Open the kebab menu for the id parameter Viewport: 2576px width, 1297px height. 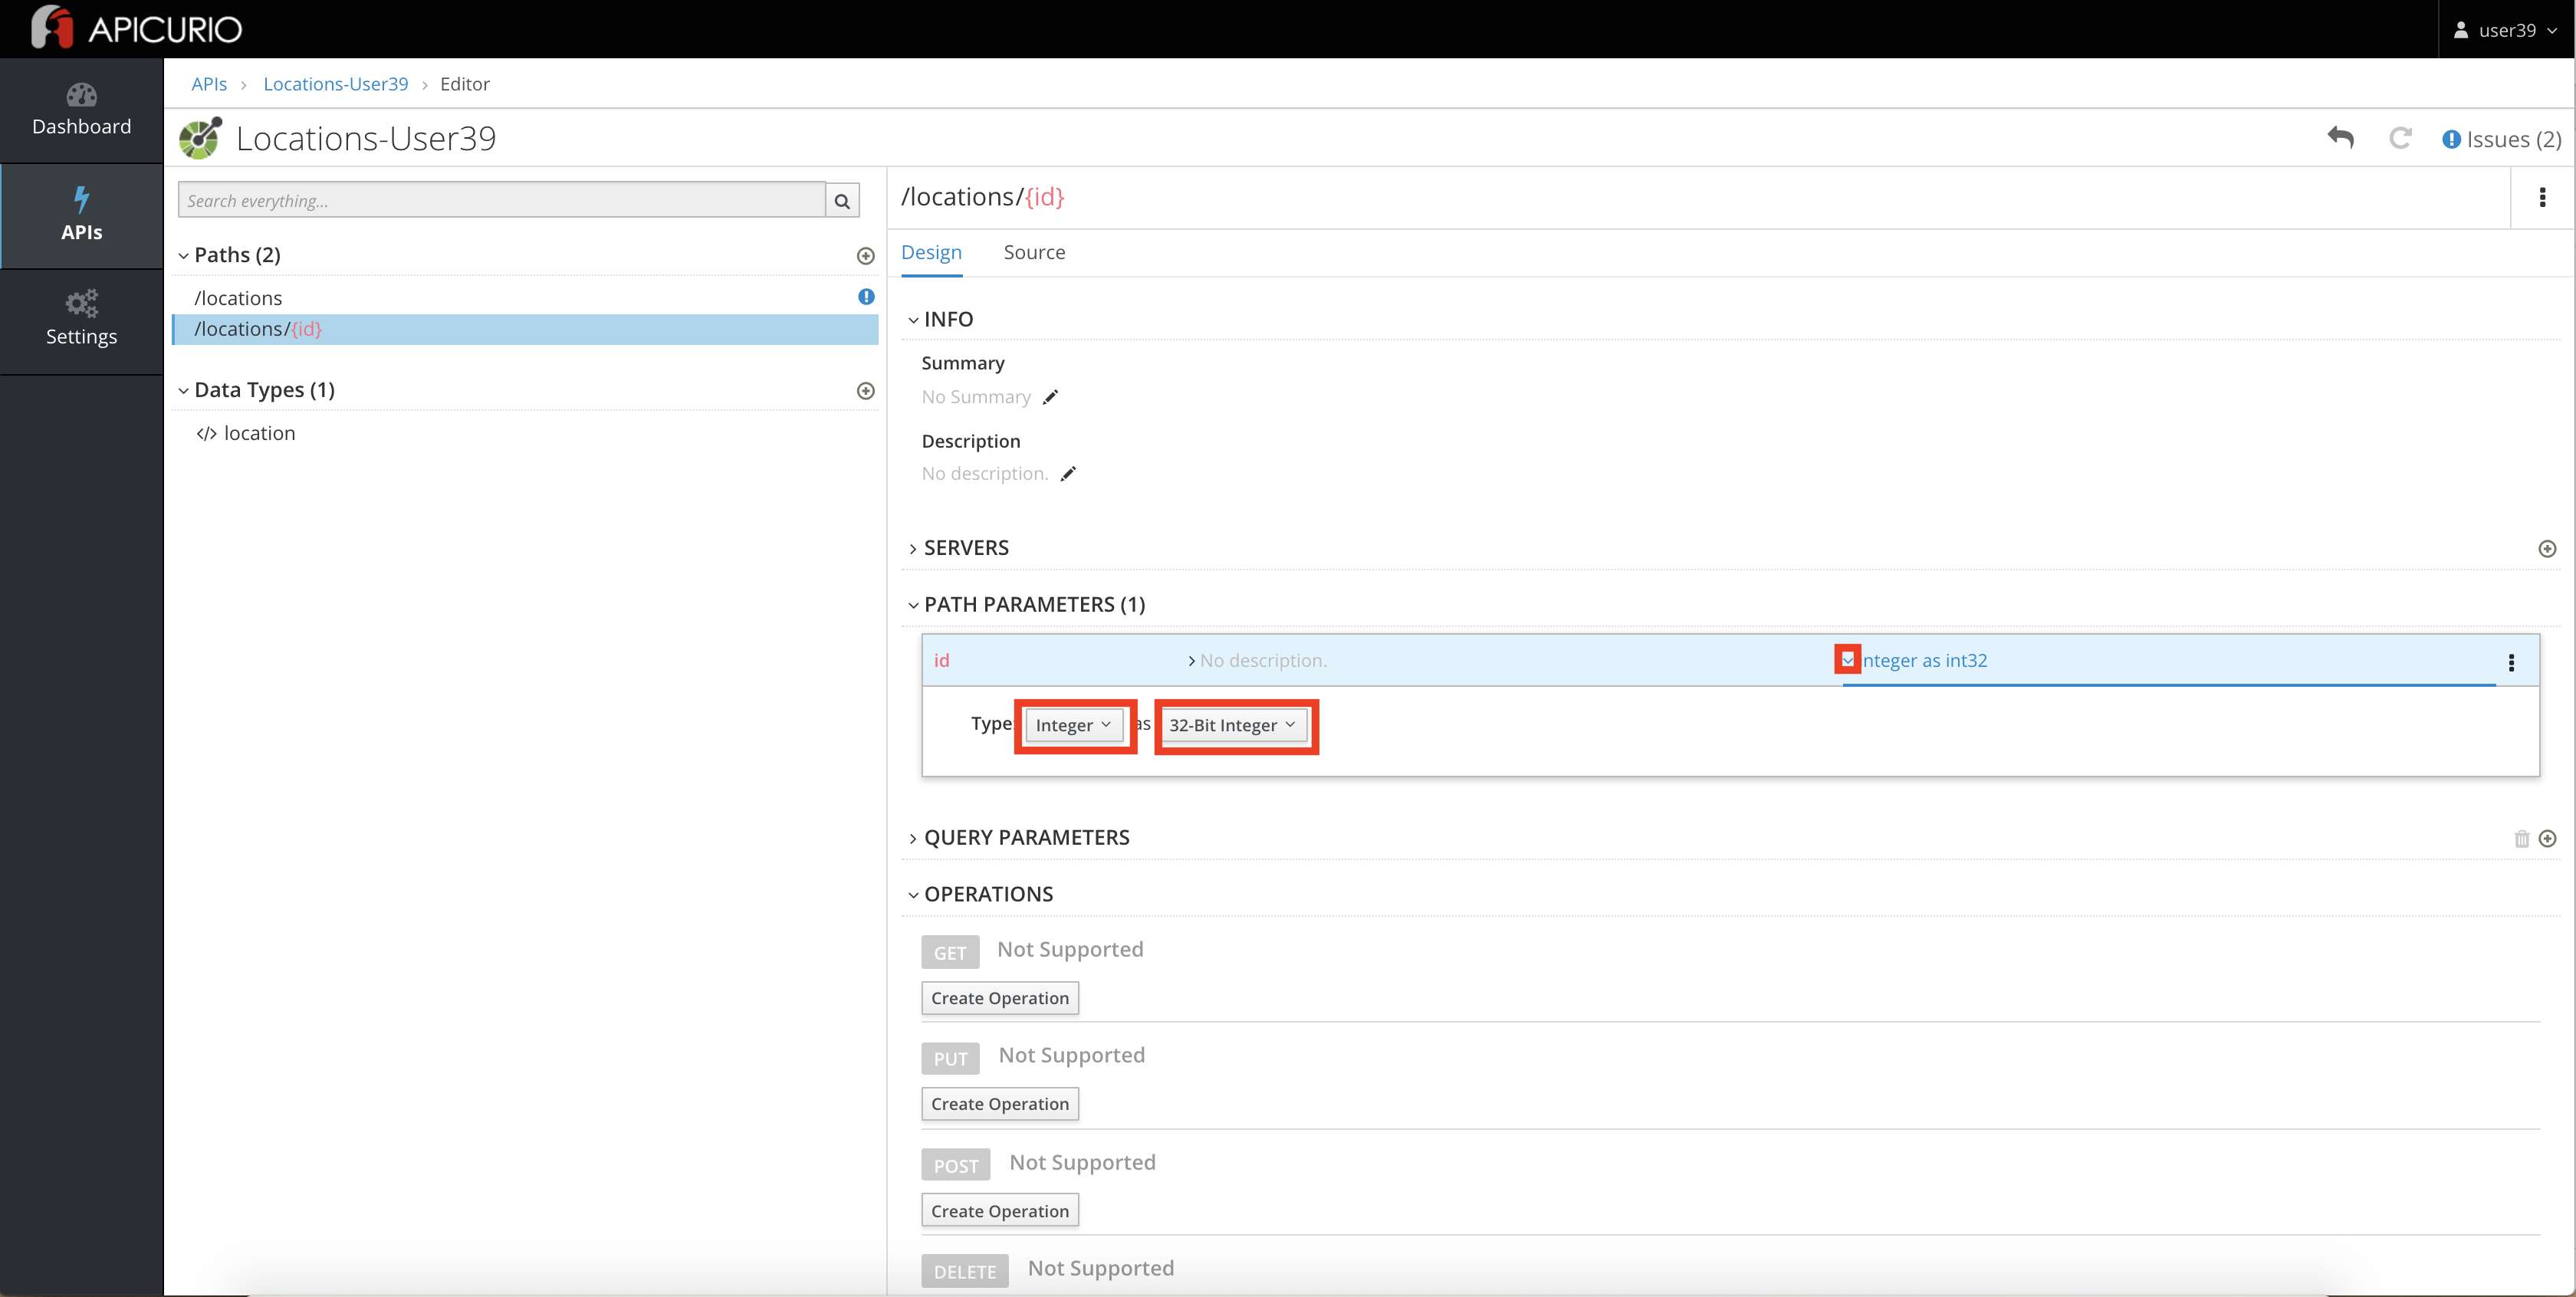[2511, 661]
